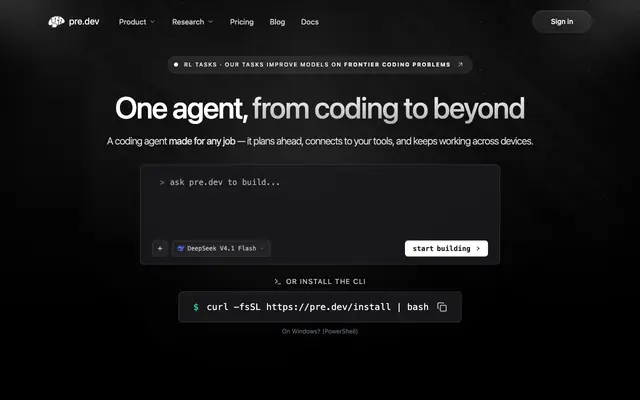This screenshot has width=640, height=400.
Task: Click the Sign in button
Action: point(562,22)
